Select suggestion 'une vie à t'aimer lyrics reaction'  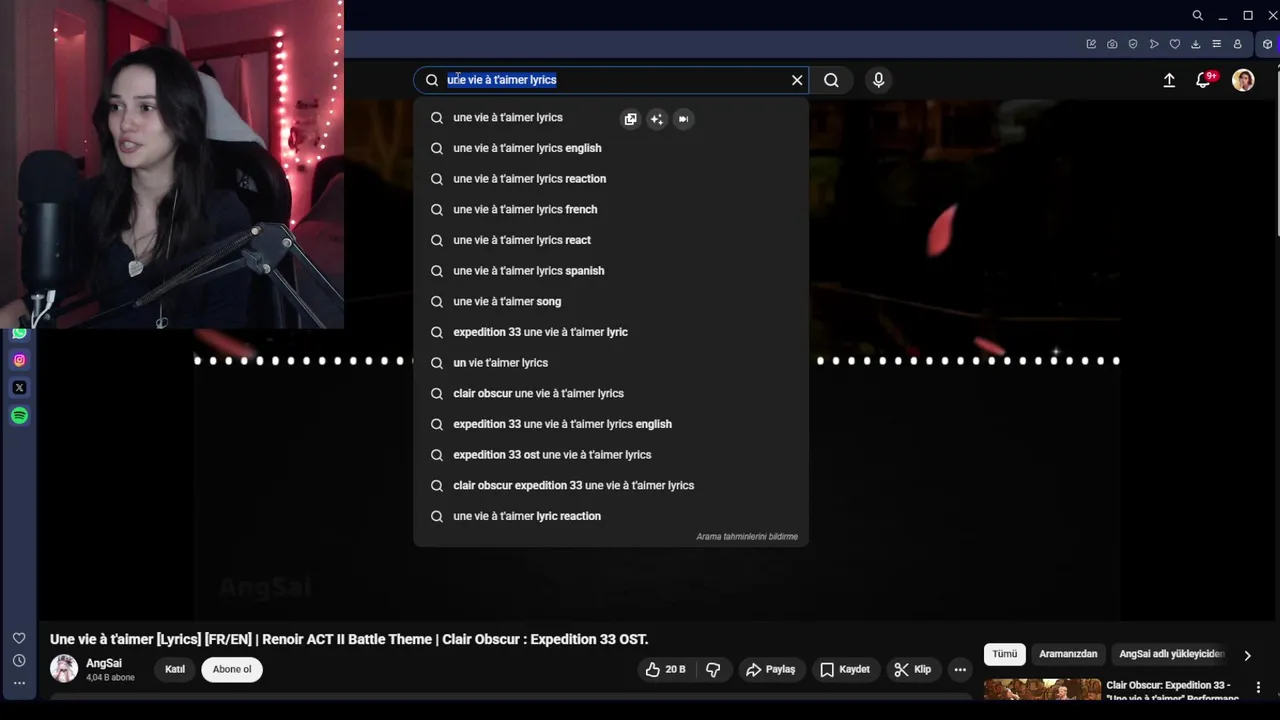tap(610, 179)
